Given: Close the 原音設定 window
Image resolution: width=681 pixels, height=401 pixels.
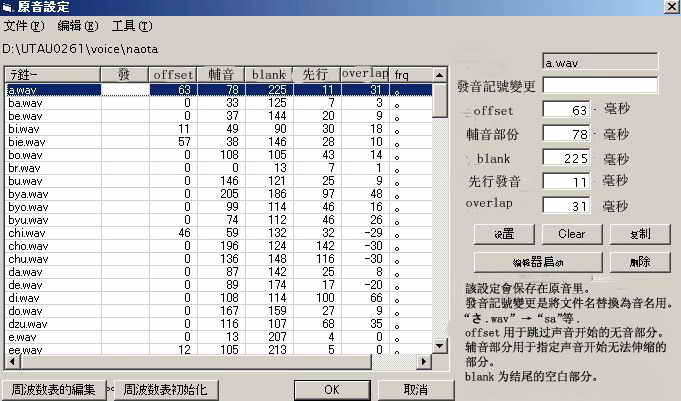Looking at the screenshot, I should (671, 6).
